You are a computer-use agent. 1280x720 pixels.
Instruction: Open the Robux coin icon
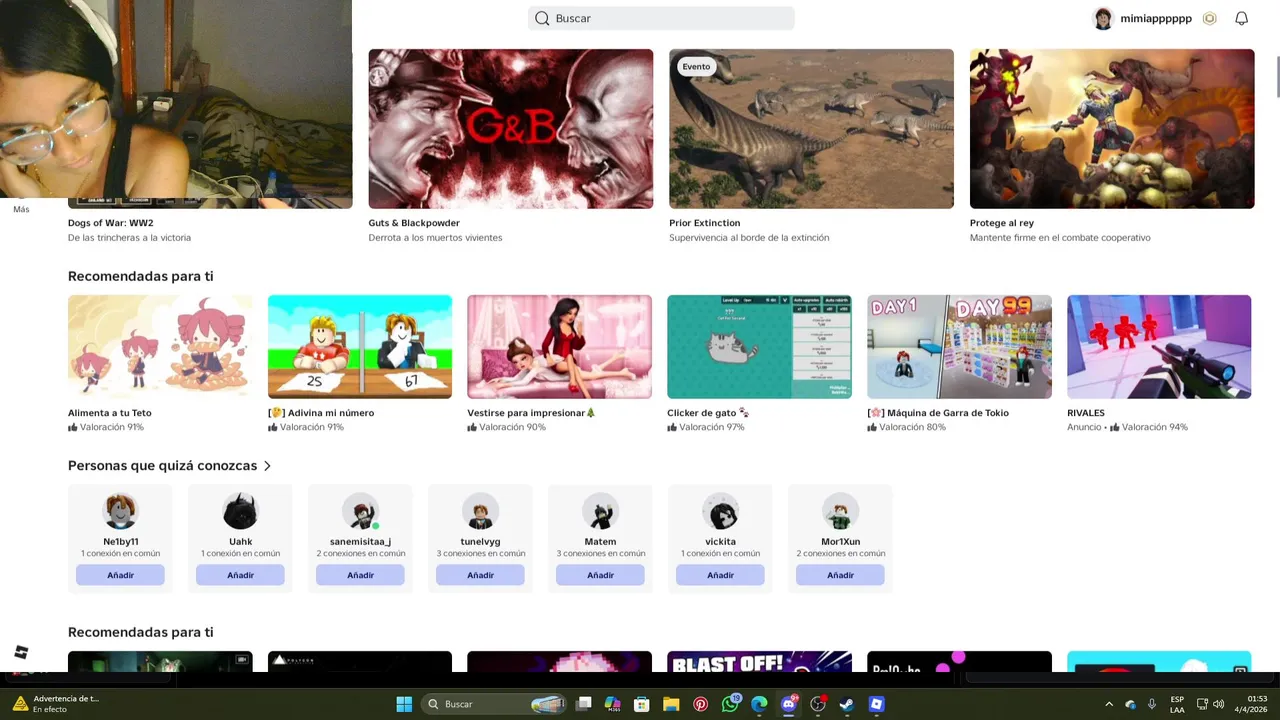click(1209, 18)
